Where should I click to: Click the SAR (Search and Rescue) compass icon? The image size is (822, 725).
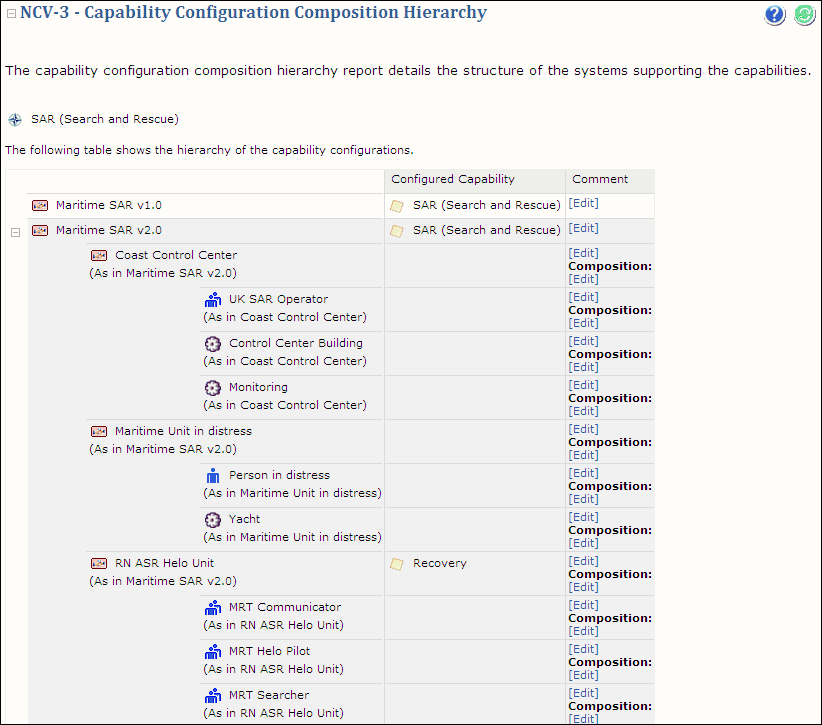[15, 120]
